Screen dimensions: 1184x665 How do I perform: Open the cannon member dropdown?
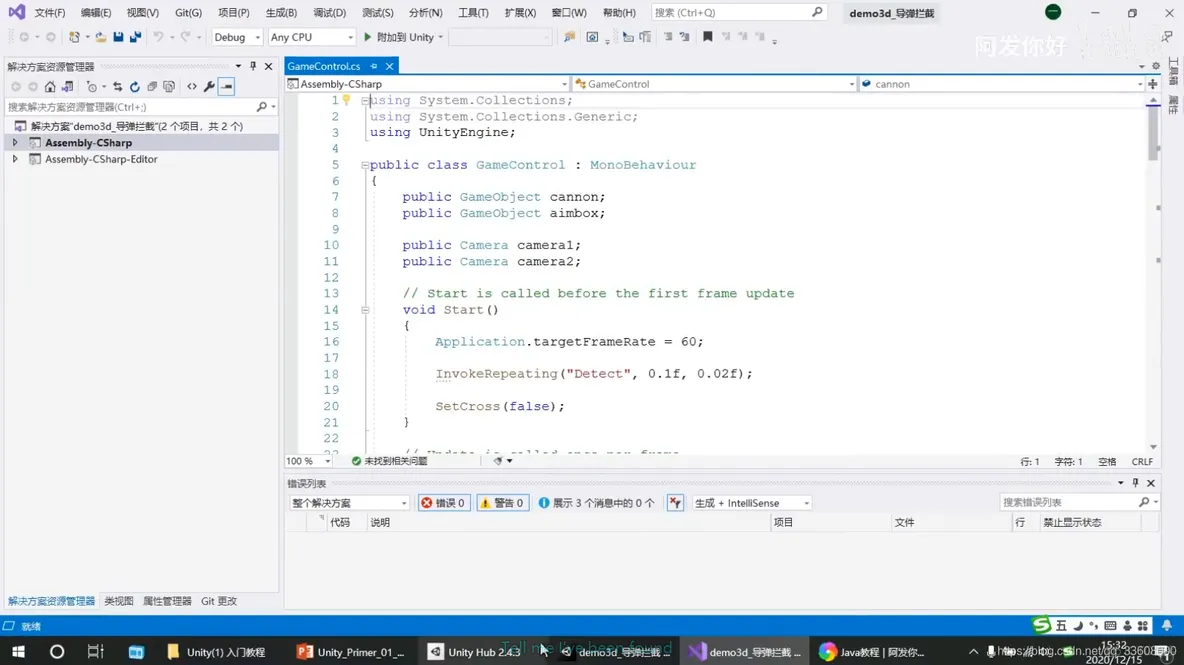pos(1002,84)
